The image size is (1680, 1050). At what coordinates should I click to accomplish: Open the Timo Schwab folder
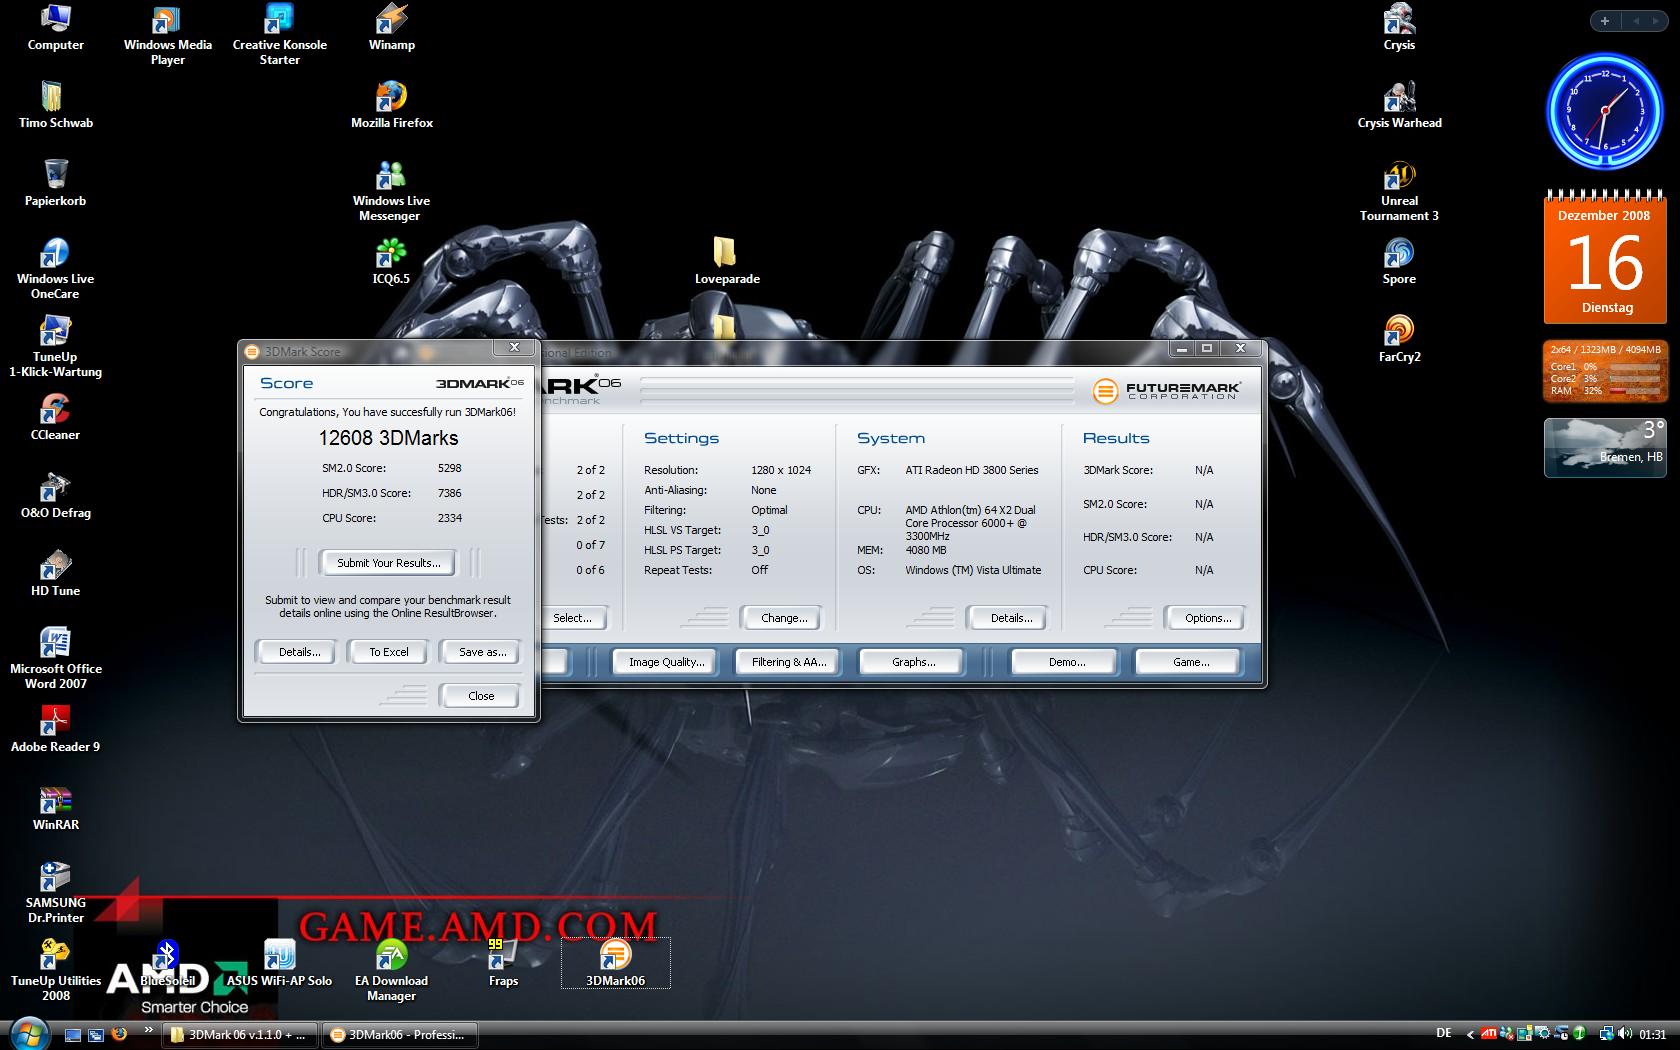55,105
